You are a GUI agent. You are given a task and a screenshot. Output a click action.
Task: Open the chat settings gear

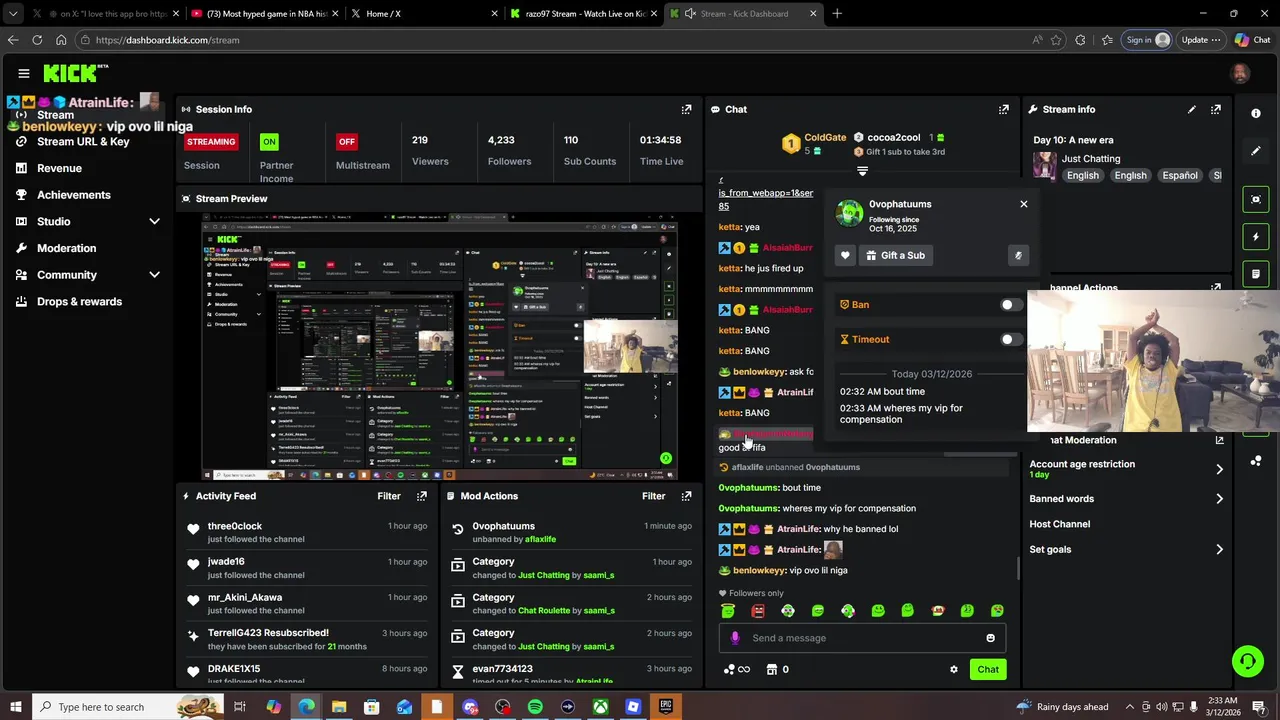954,669
